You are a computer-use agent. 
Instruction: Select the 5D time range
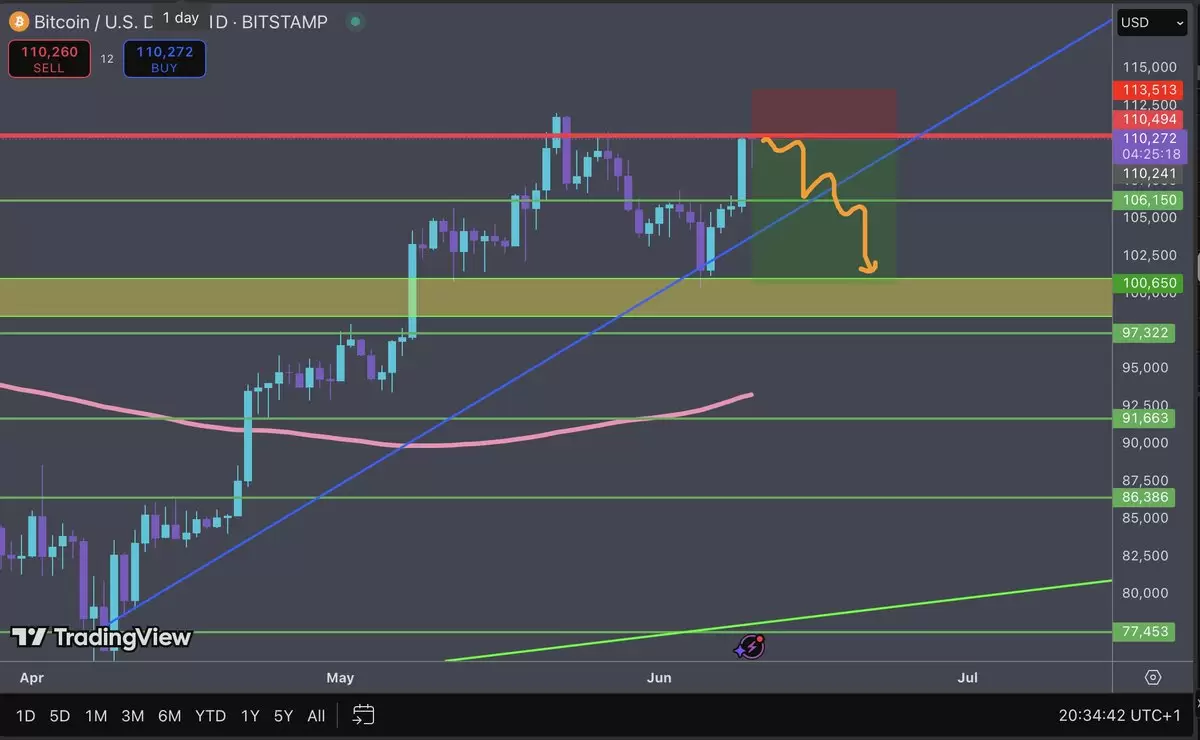pos(60,716)
